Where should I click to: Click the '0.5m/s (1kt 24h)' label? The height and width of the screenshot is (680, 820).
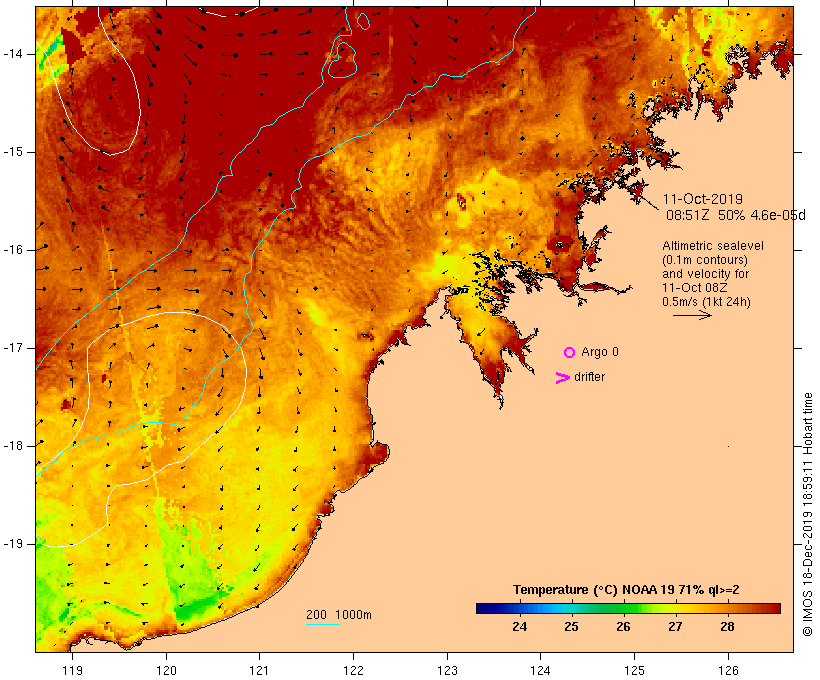point(706,302)
